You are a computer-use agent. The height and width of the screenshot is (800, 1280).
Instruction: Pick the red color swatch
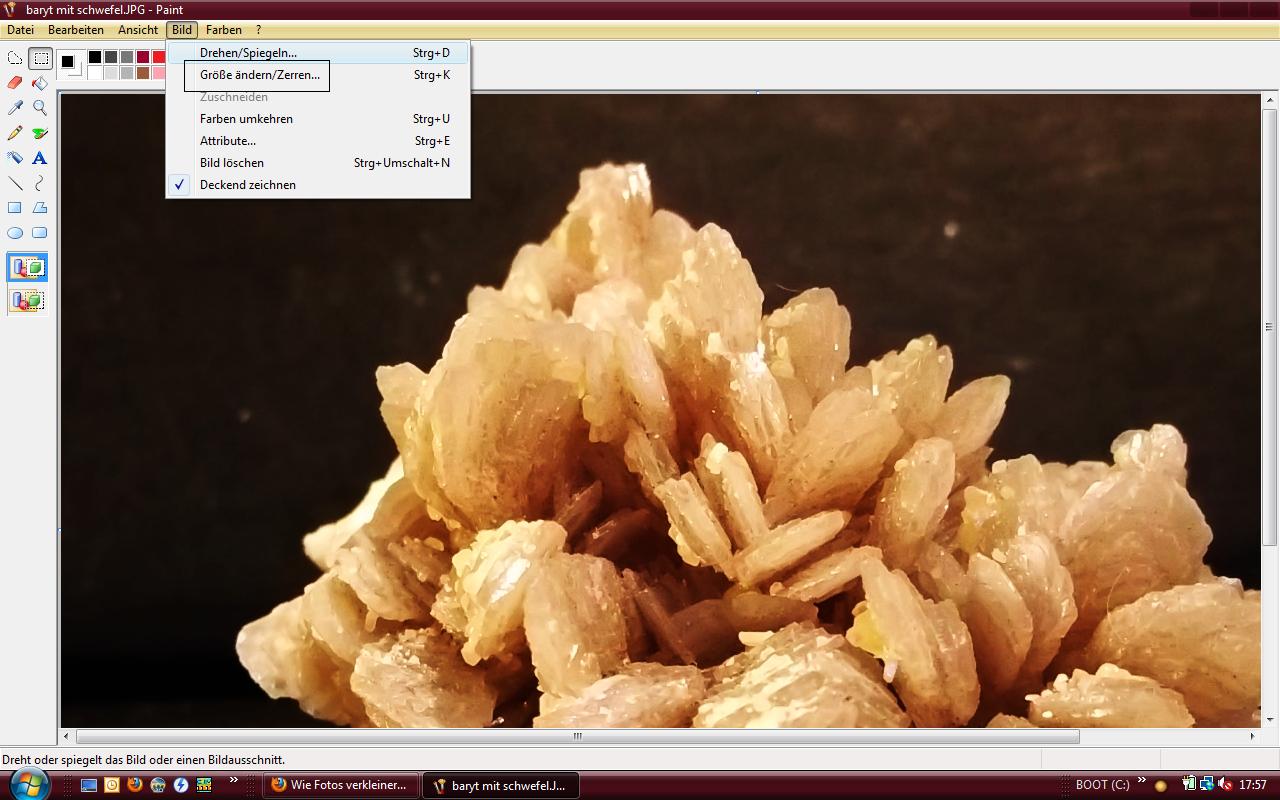[x=159, y=57]
